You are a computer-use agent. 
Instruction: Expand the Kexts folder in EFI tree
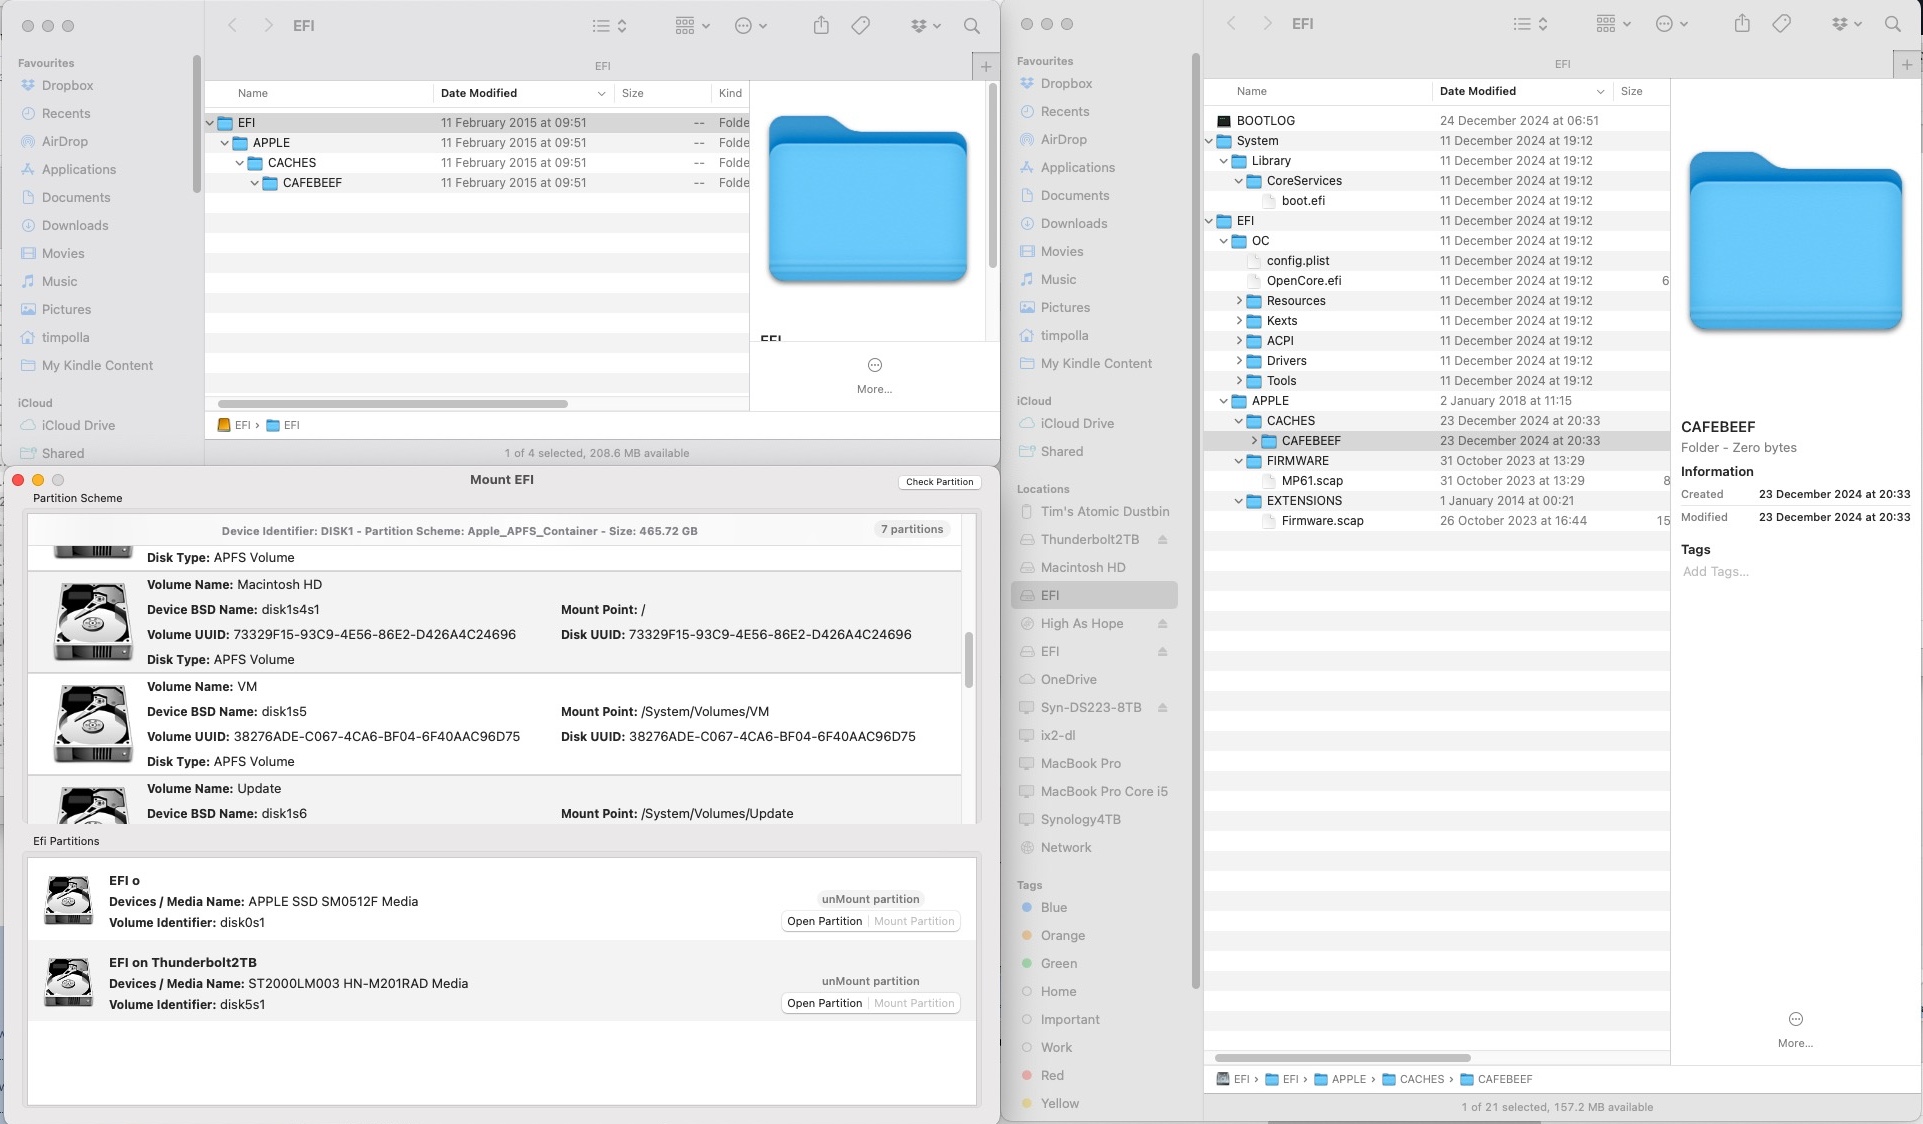pos(1238,320)
